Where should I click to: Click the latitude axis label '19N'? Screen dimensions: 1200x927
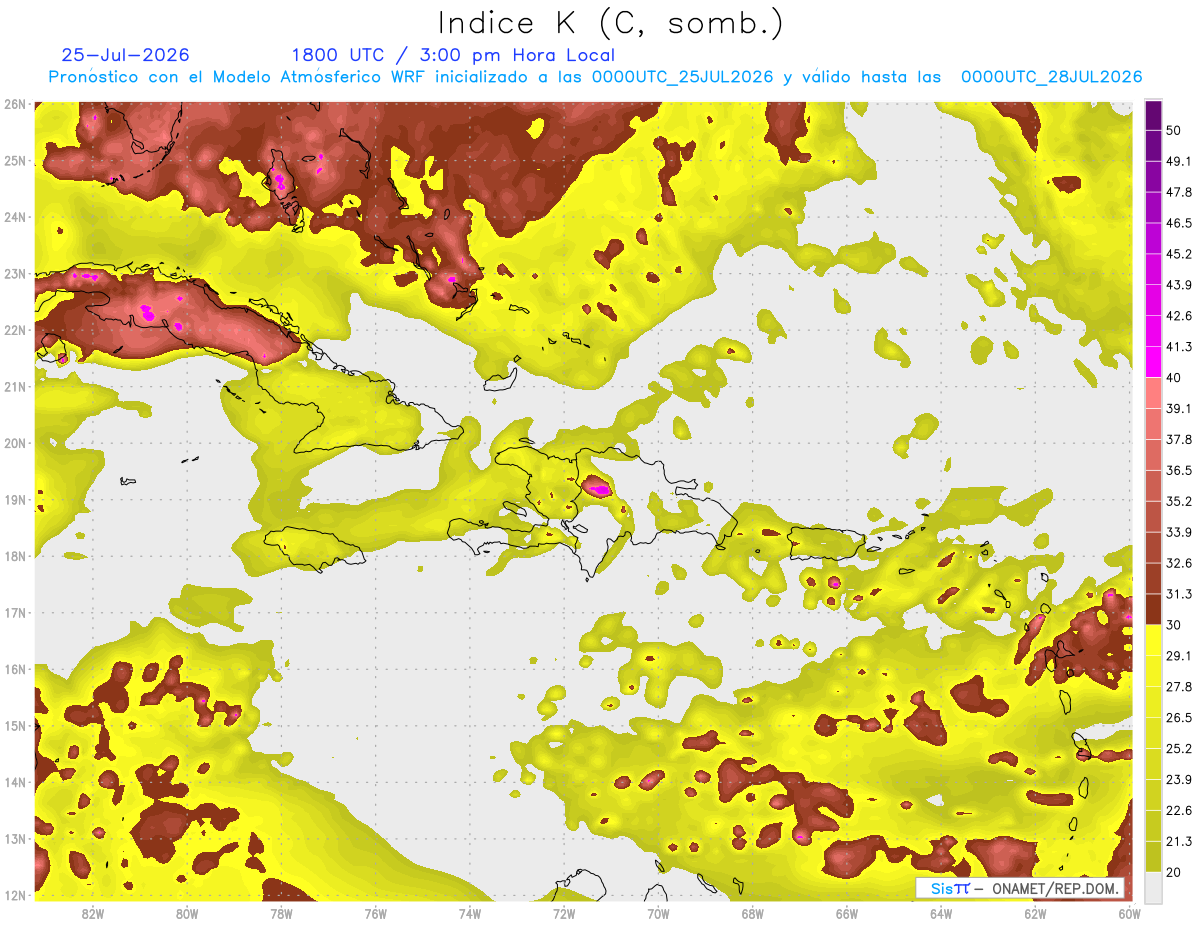(x=15, y=499)
